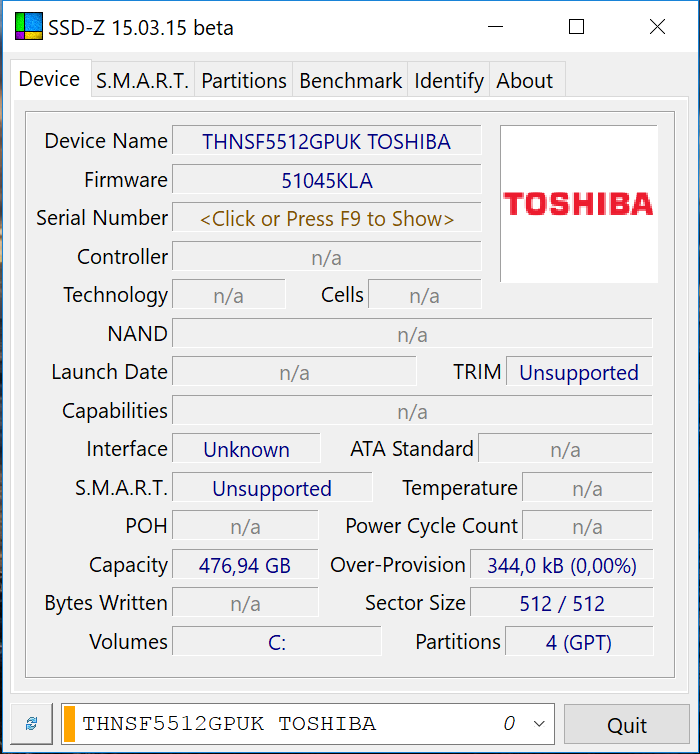Image resolution: width=700 pixels, height=754 pixels.
Task: Open the About tab
Action: coord(525,80)
